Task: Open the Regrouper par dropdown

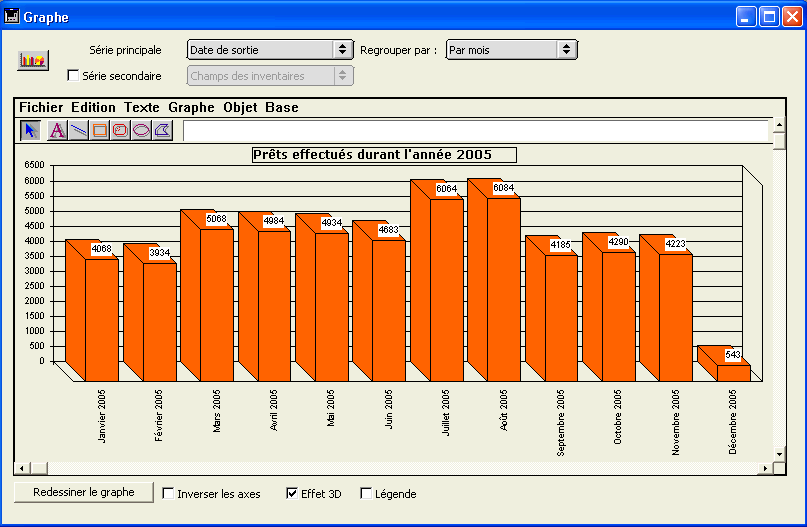Action: 511,49
